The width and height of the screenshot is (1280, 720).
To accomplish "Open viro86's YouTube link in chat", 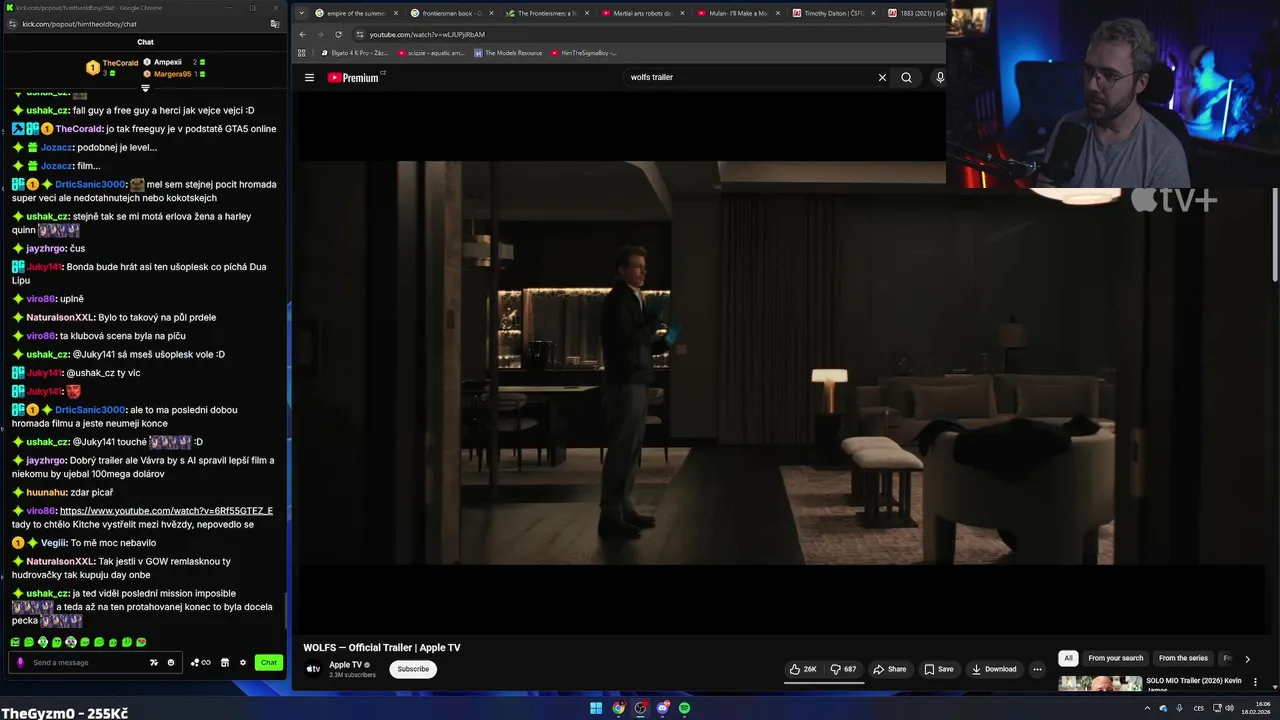I will click(x=166, y=511).
